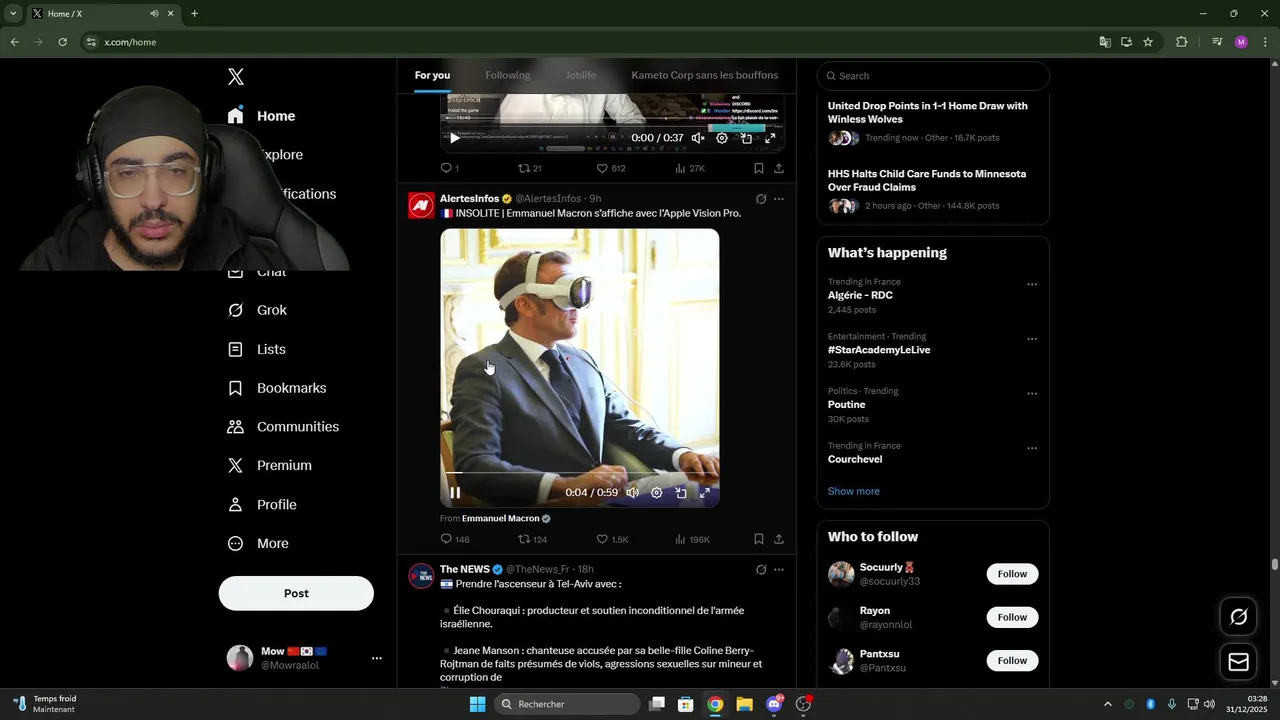Reply to the AlertesInfos post
Screen dimensions: 1280x720
454,539
